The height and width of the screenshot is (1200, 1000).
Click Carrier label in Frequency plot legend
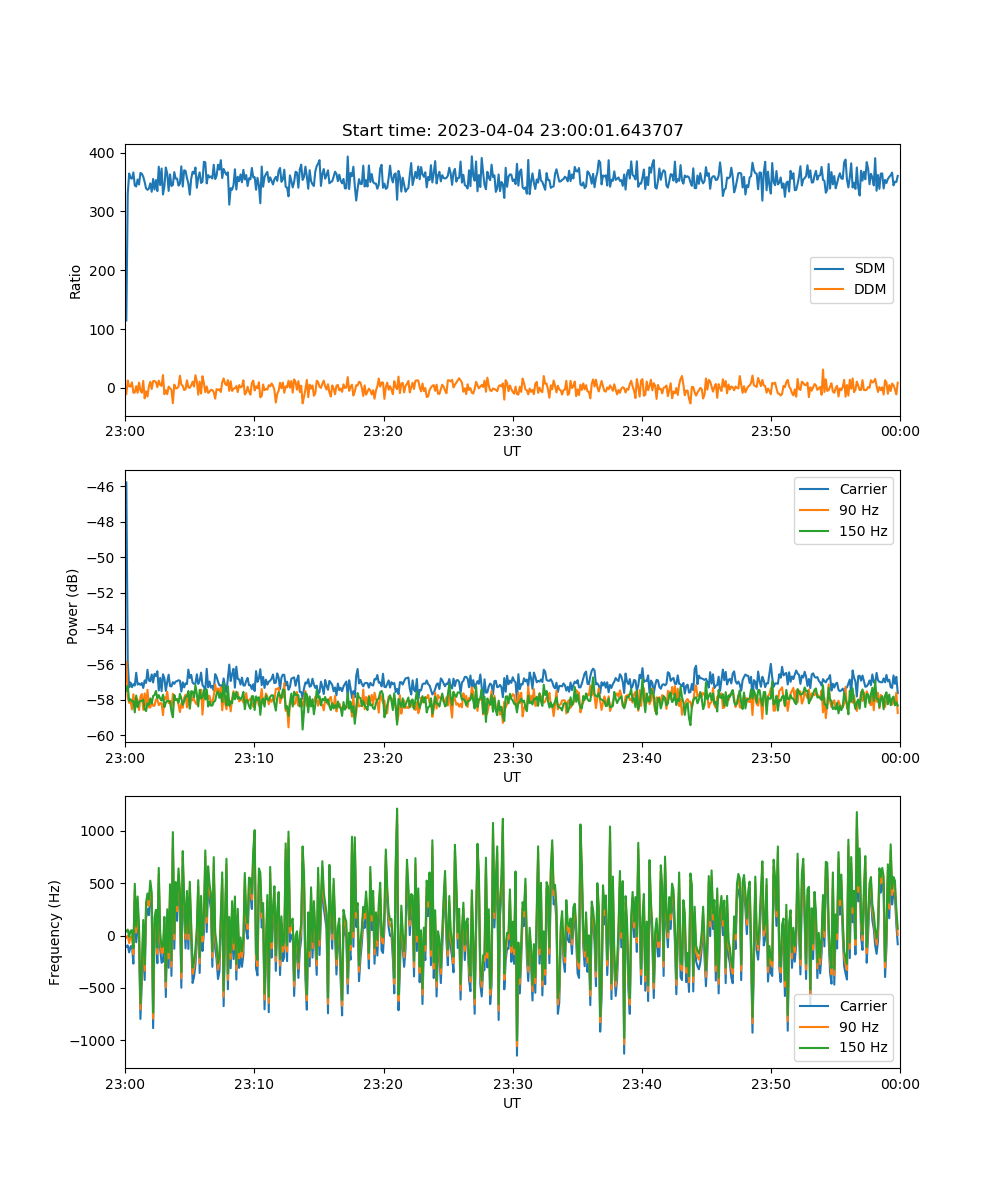point(862,1006)
